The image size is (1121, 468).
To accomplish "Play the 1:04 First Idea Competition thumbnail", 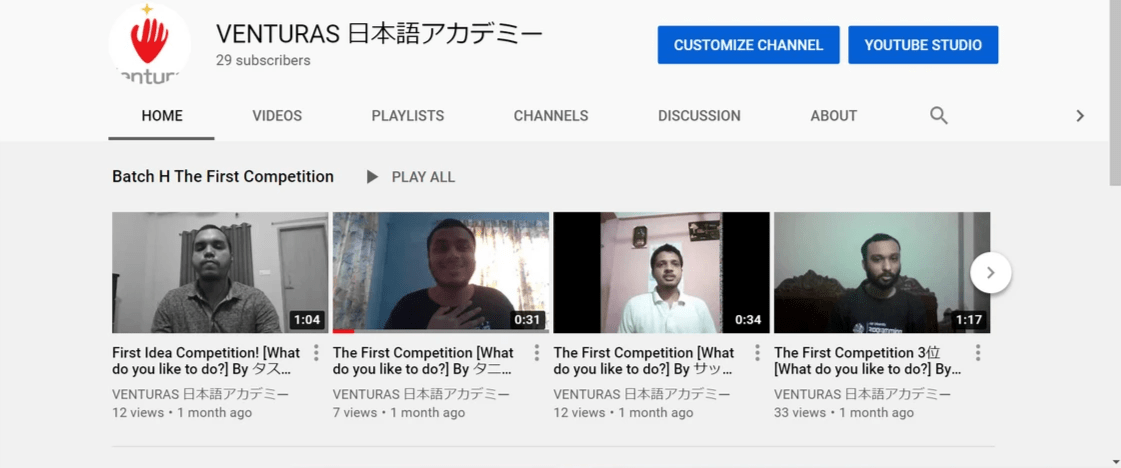I will [x=220, y=272].
